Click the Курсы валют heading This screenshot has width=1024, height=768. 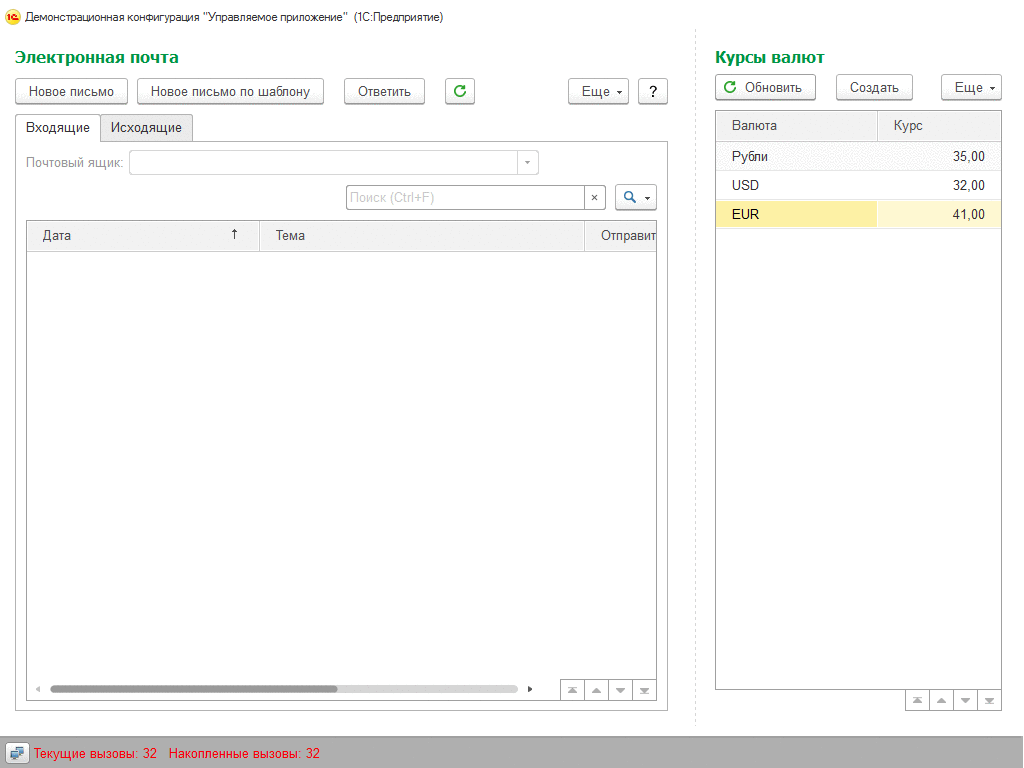click(769, 57)
